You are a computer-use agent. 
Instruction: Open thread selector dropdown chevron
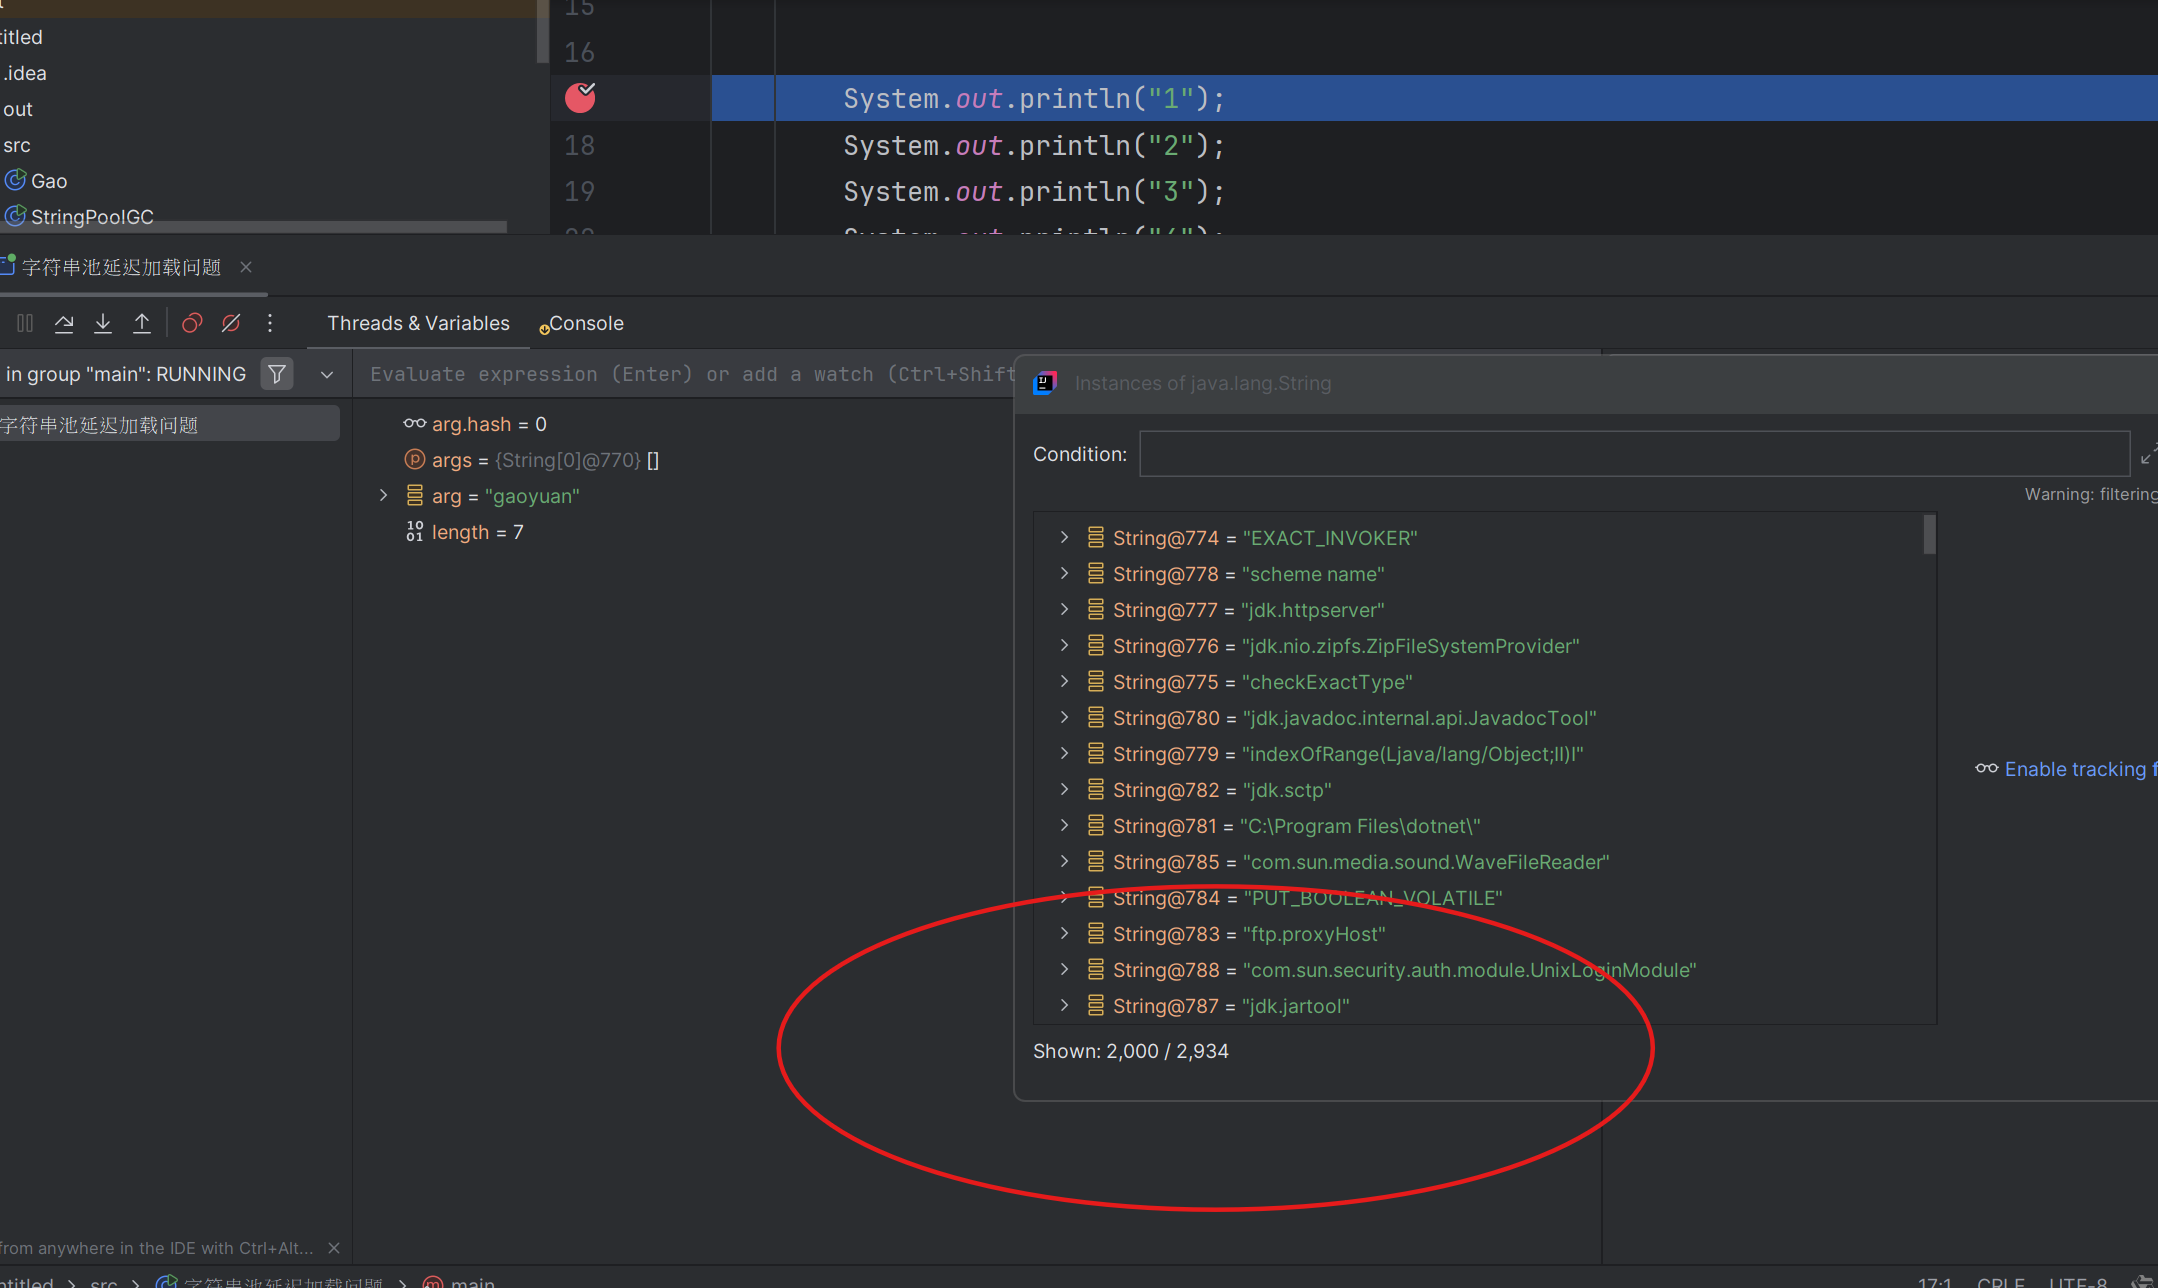click(327, 375)
